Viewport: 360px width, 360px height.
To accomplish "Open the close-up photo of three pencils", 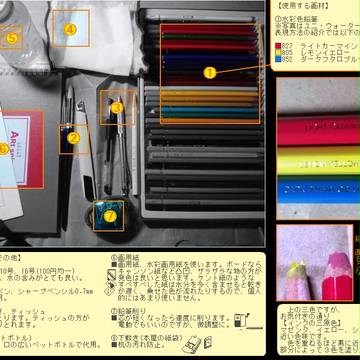I will 318,149.
